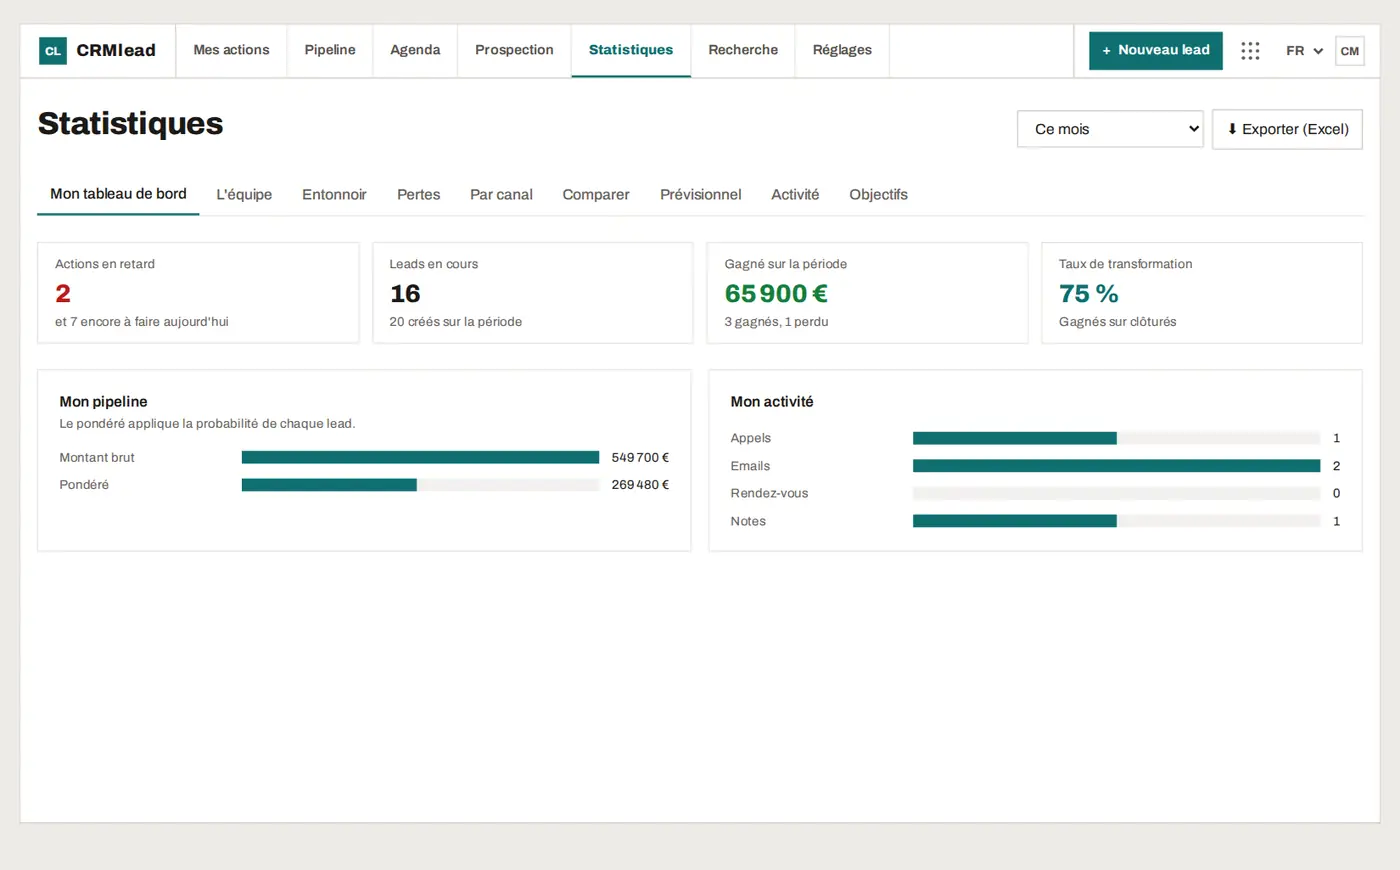Switch to the Entonnoir tab
This screenshot has width=1400, height=870.
[334, 195]
